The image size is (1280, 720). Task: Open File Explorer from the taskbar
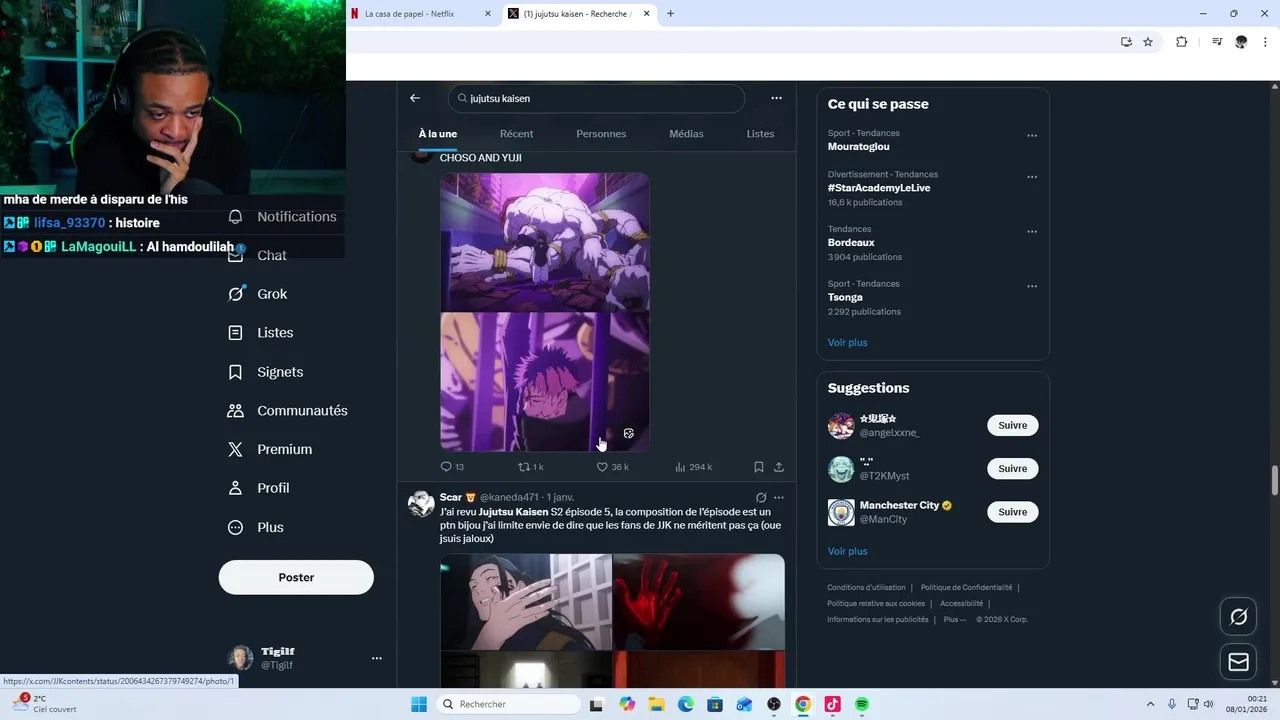tap(656, 705)
